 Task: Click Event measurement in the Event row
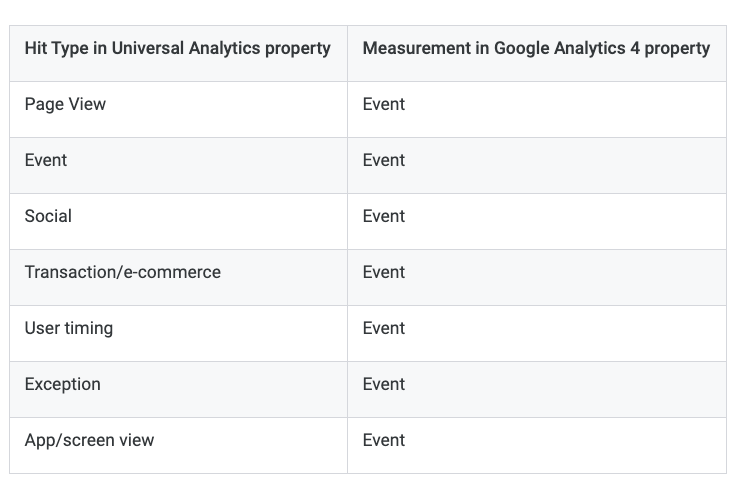(x=384, y=161)
